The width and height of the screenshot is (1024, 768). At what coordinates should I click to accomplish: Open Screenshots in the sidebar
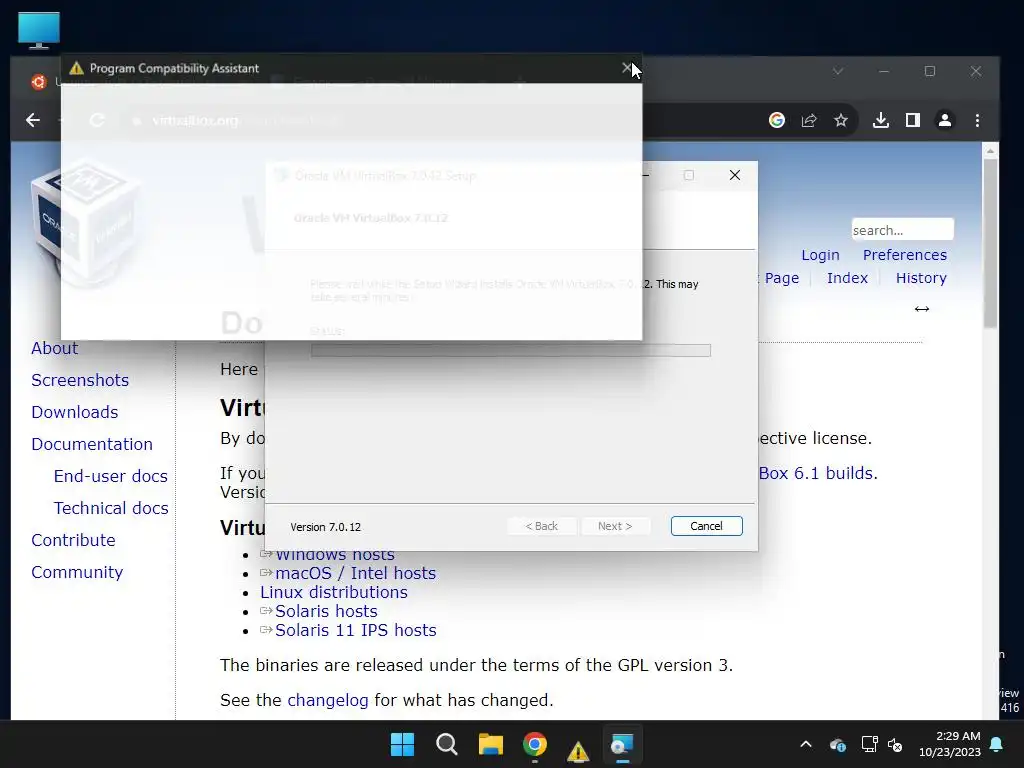[x=80, y=380]
